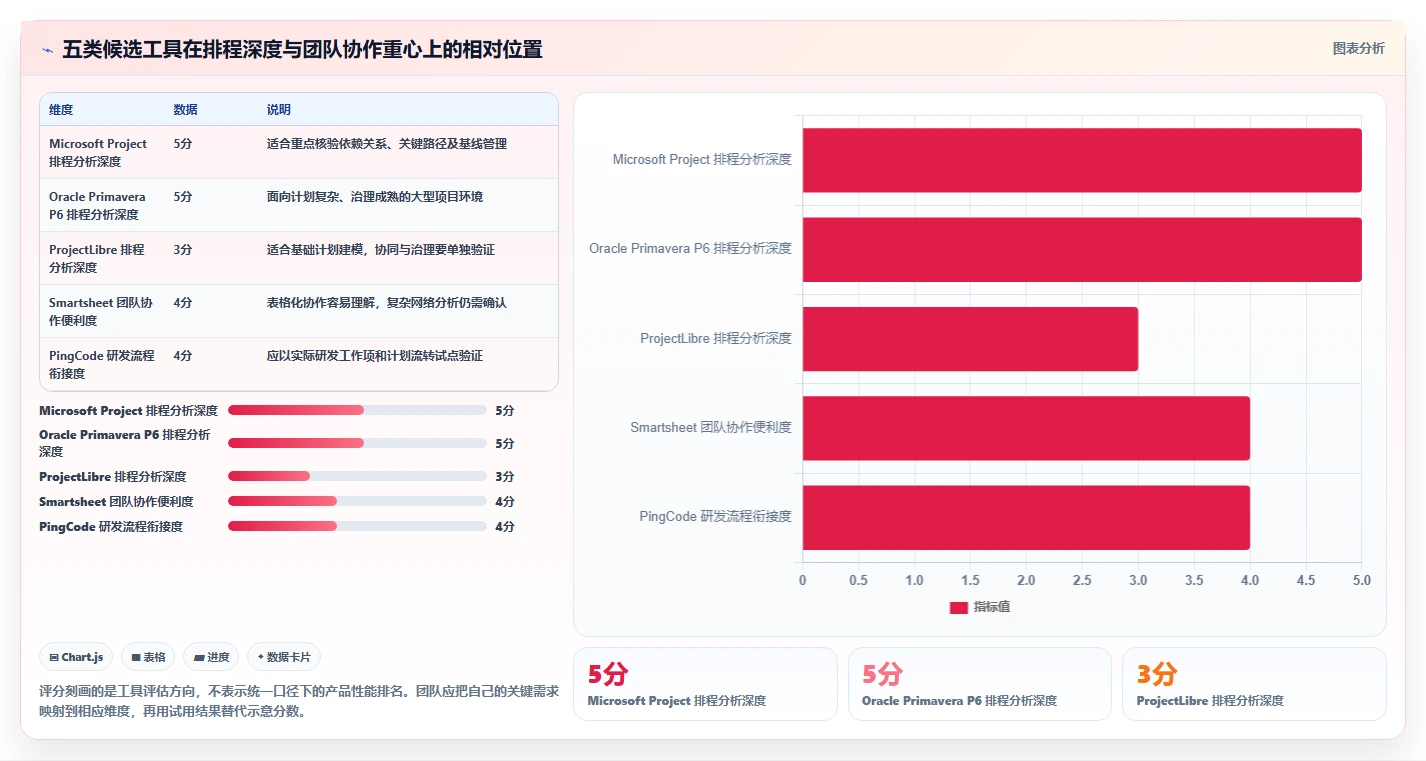The width and height of the screenshot is (1426, 761).
Task: Click the chart title 五类候选工具 heading
Action: click(302, 50)
